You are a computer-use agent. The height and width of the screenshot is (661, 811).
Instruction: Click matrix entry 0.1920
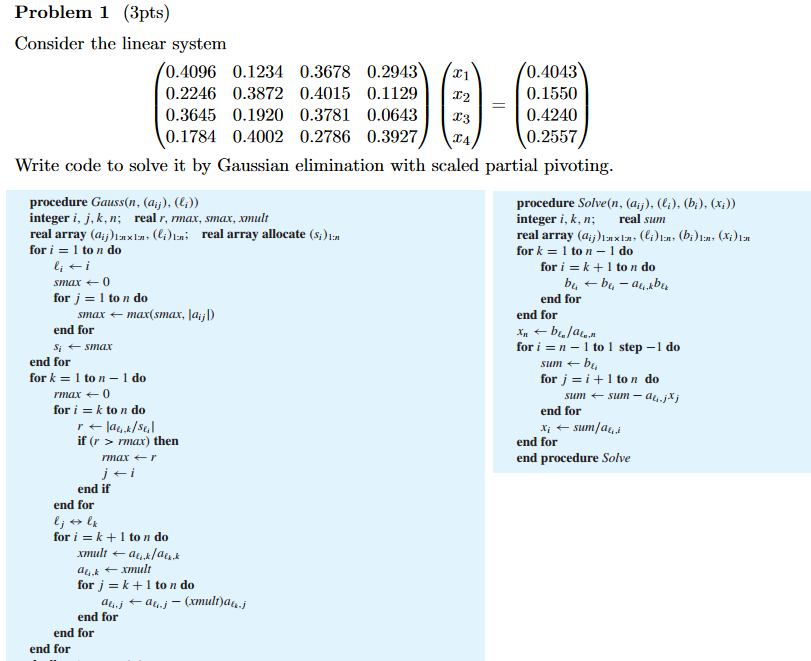258,115
